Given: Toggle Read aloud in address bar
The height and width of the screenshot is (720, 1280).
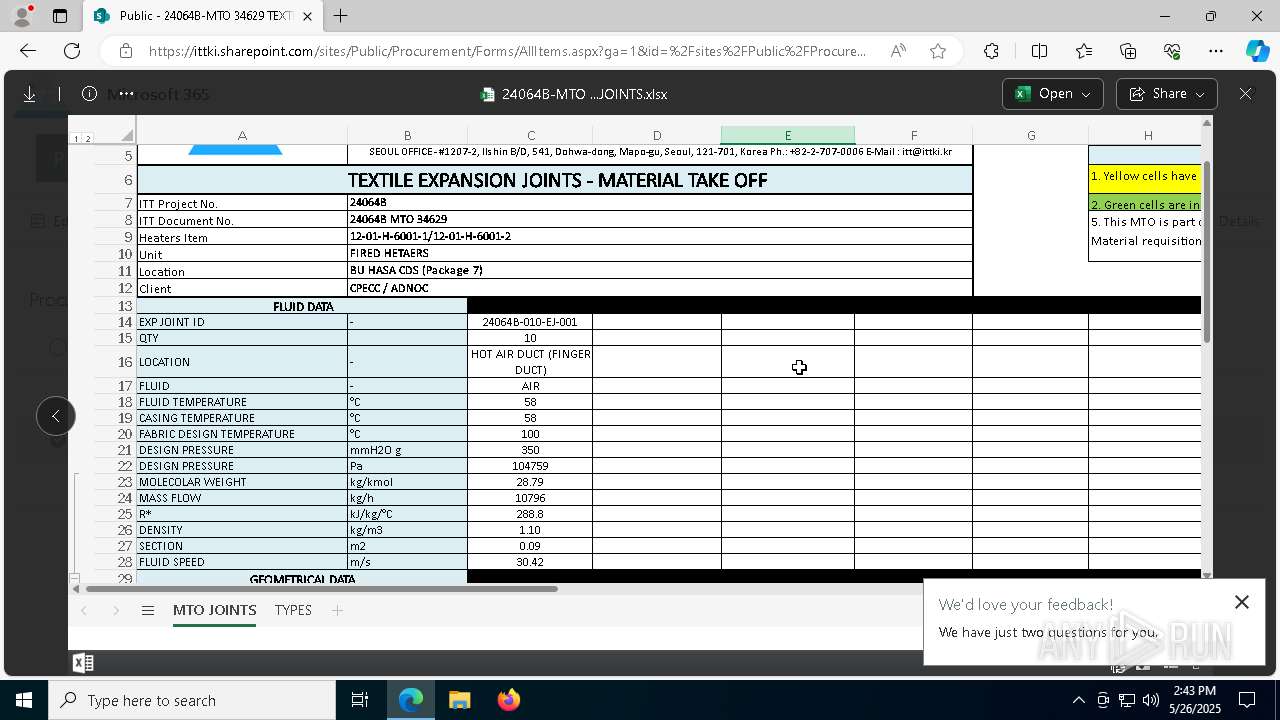Looking at the screenshot, I should pos(898,51).
